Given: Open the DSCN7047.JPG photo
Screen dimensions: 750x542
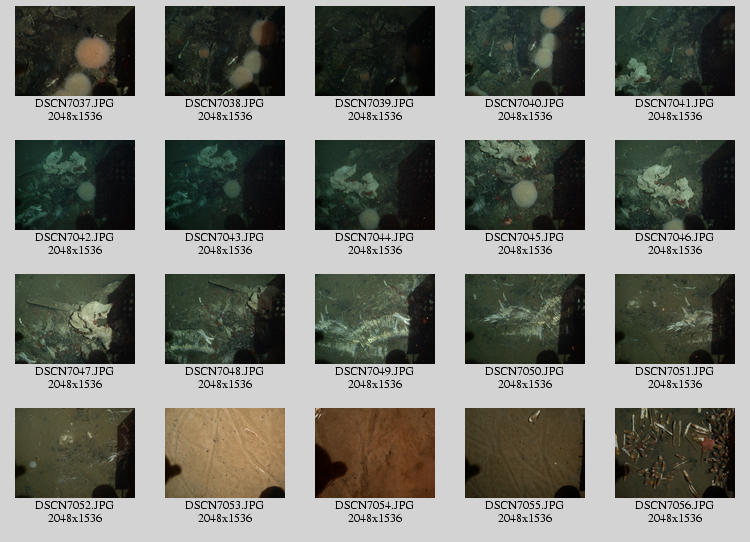Looking at the screenshot, I should [75, 319].
